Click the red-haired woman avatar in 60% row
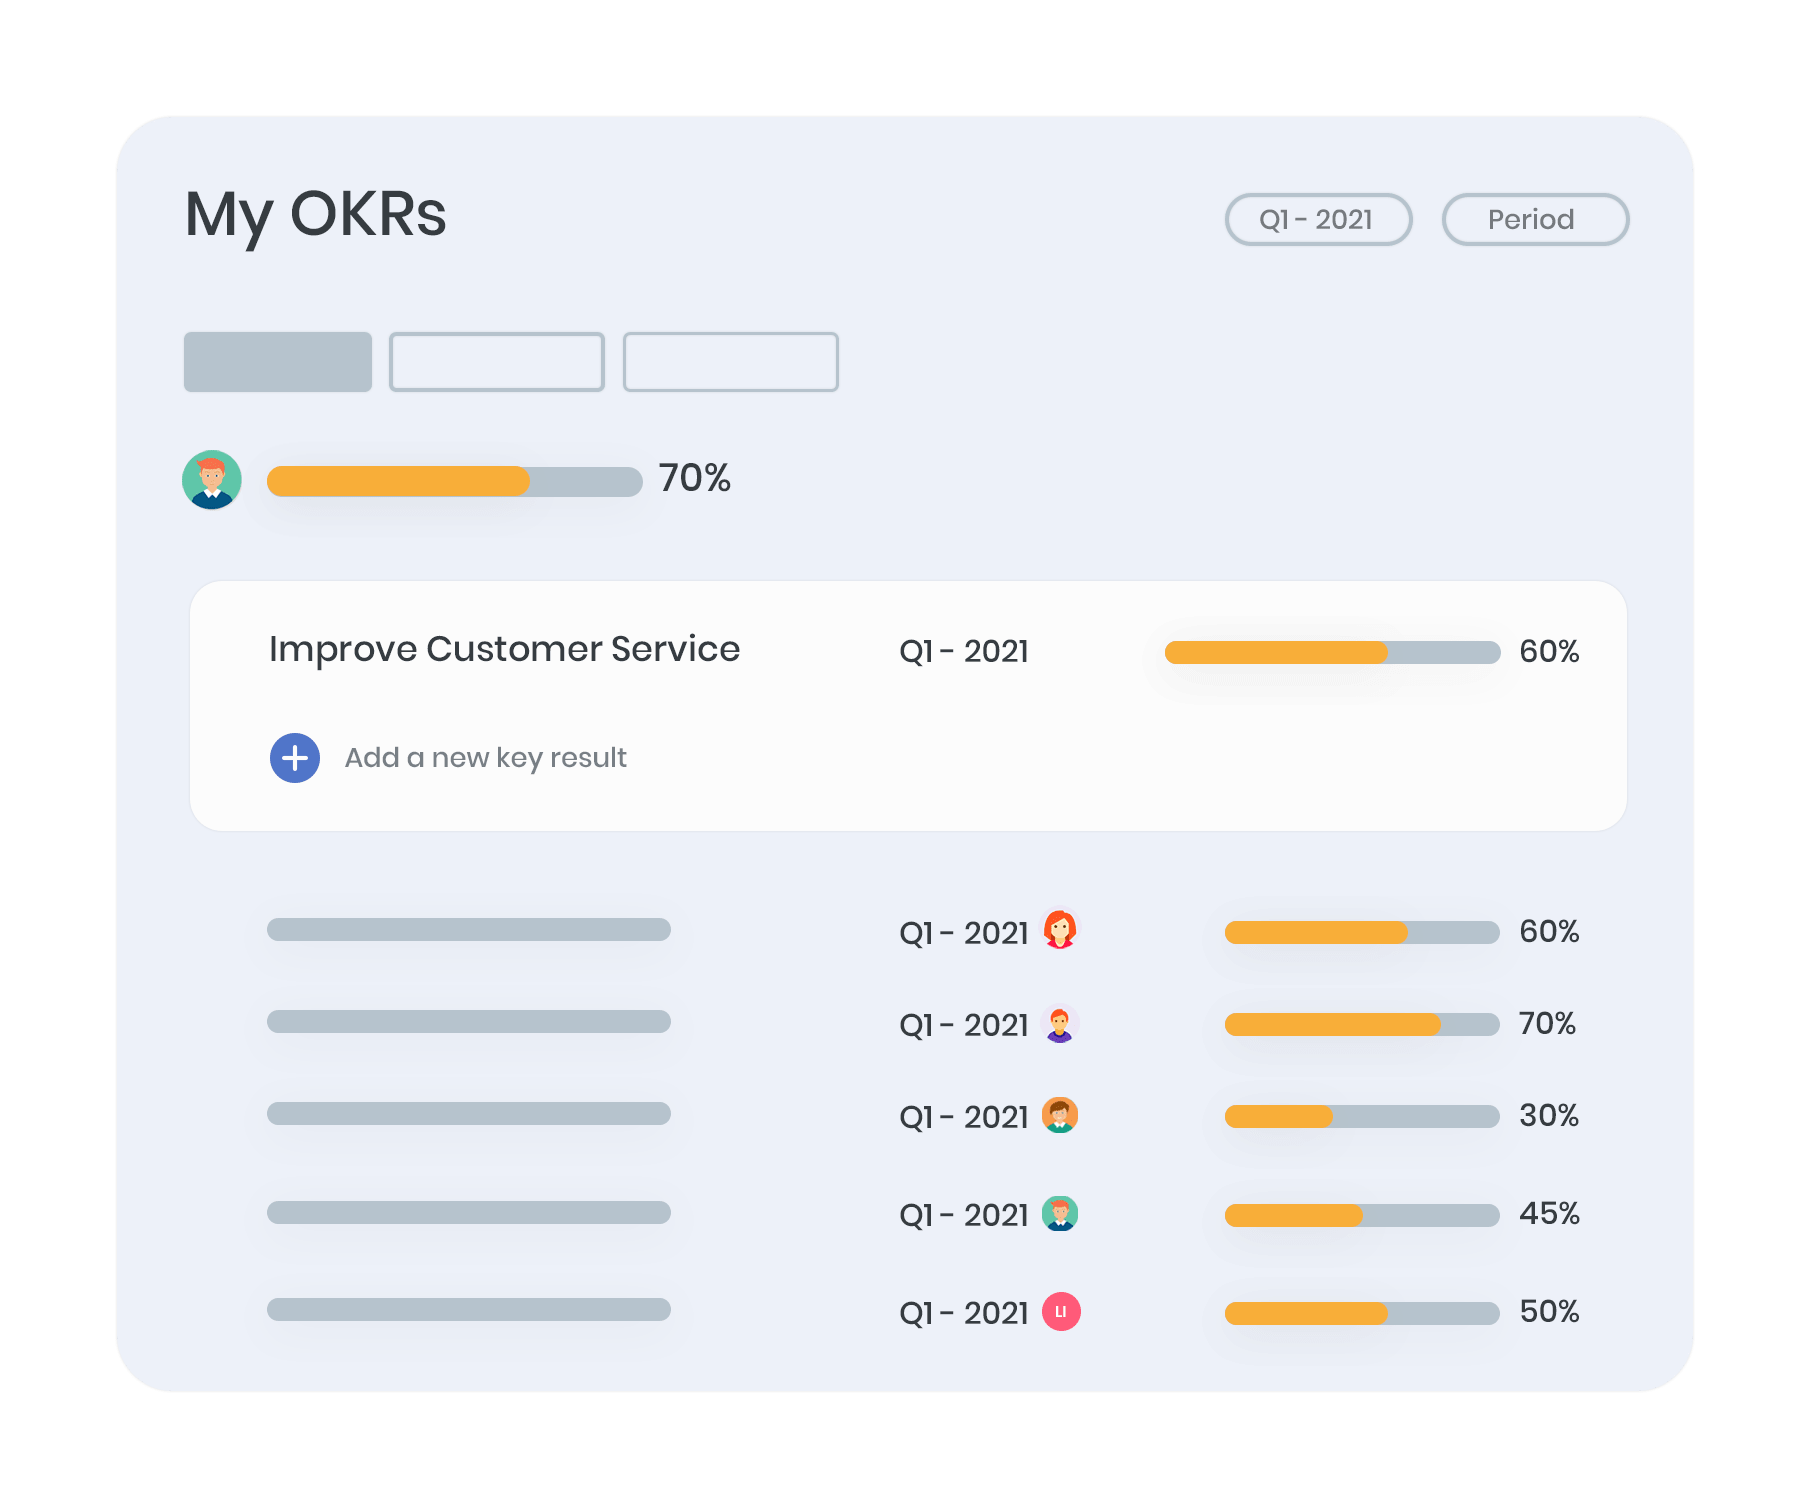The image size is (1800, 1500). click(x=1060, y=929)
